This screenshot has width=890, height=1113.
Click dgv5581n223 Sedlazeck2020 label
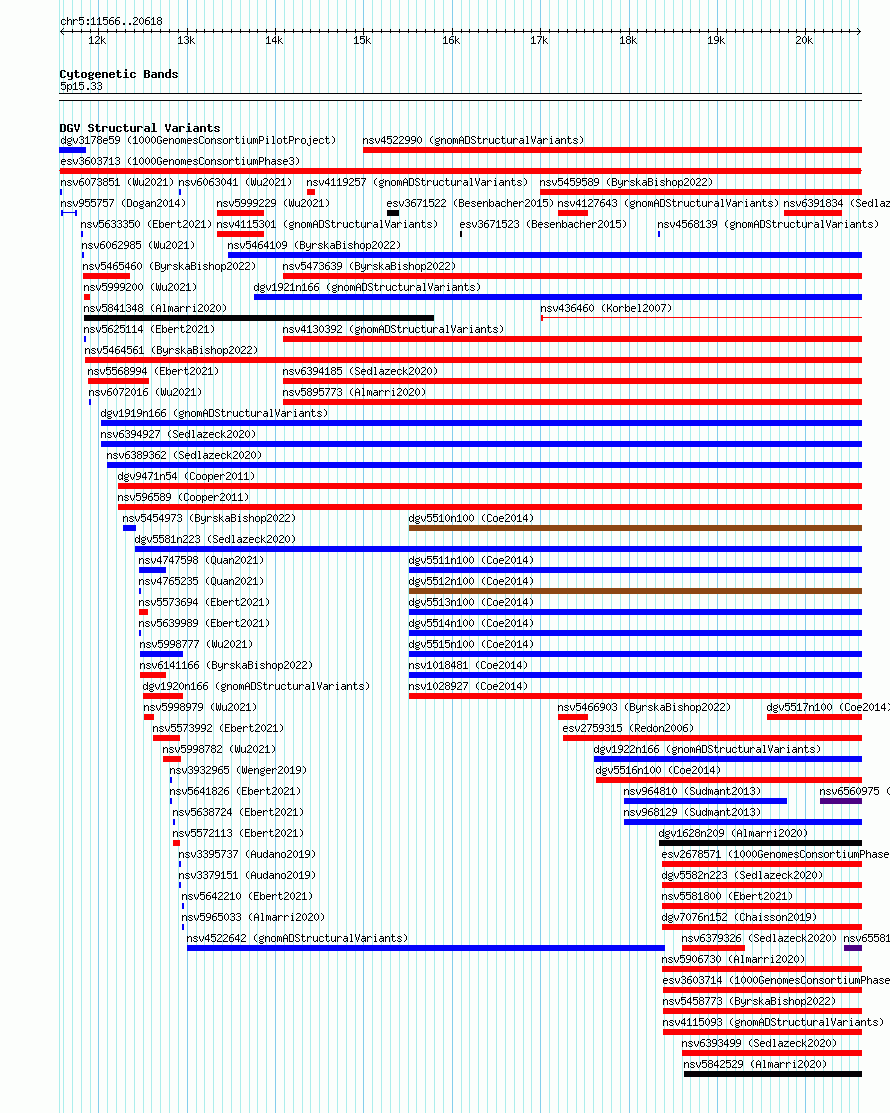tap(215, 539)
